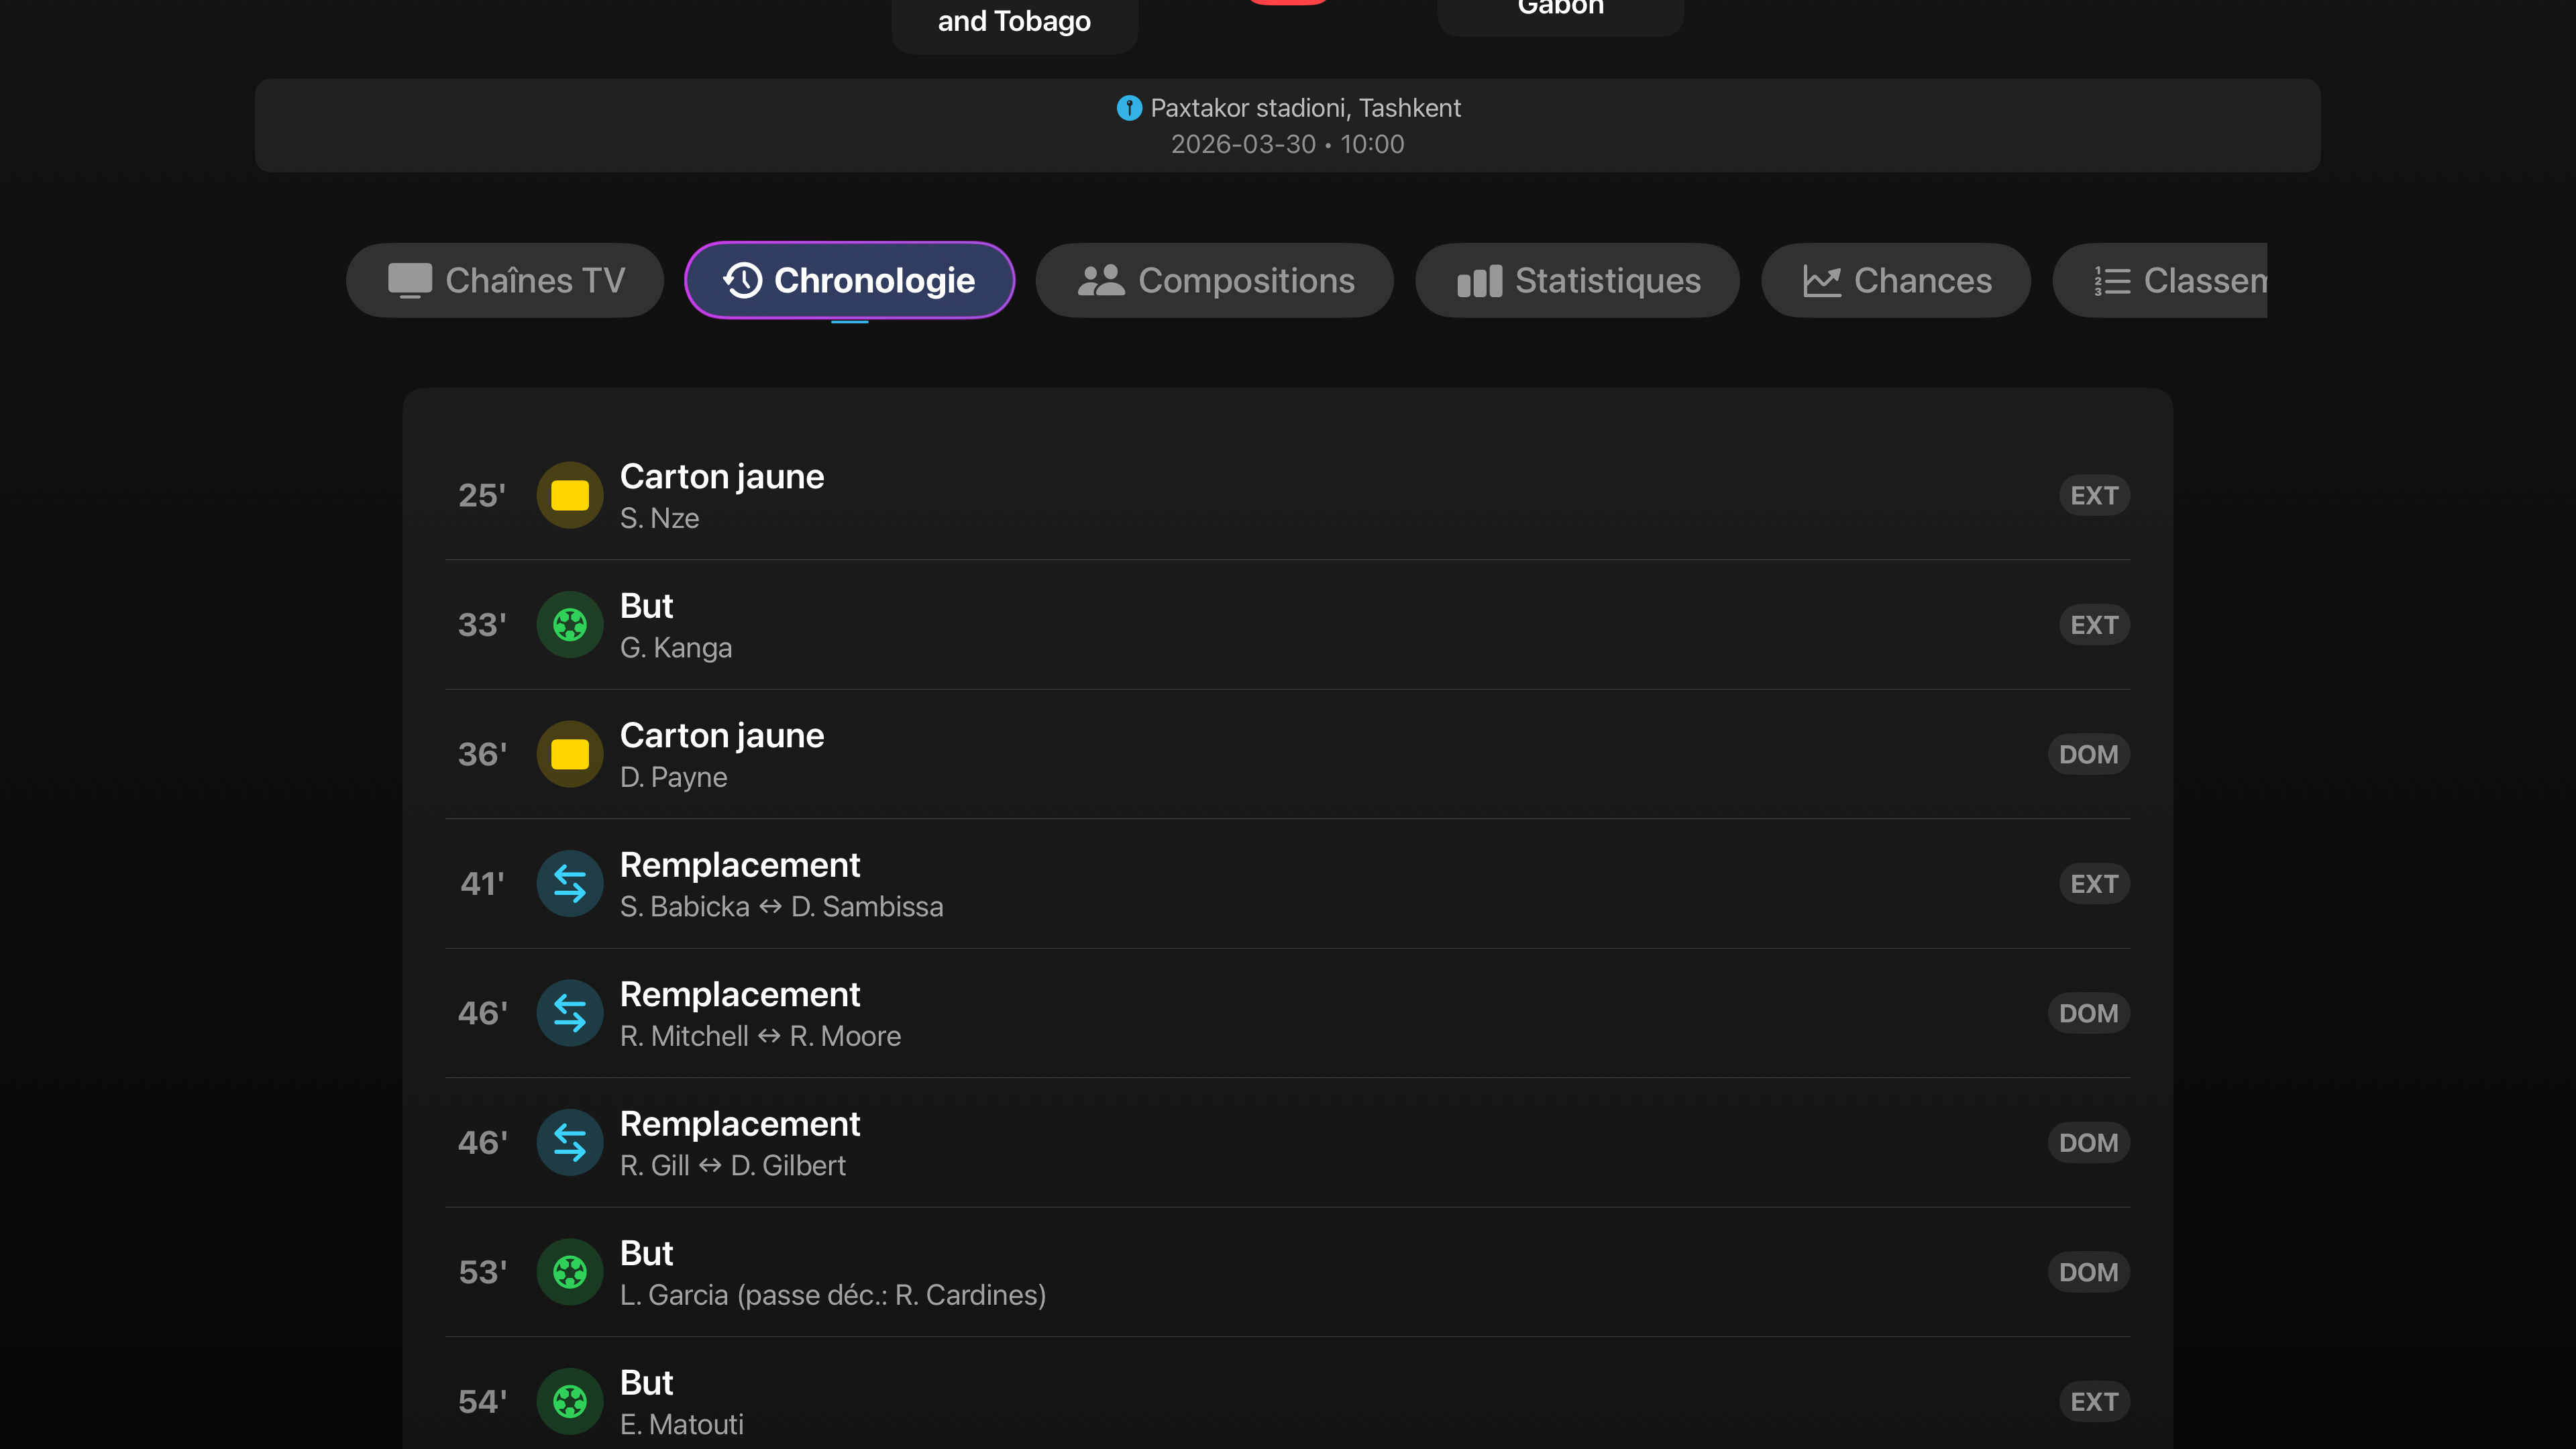
Task: Select the Chronologie tab
Action: (x=849, y=281)
